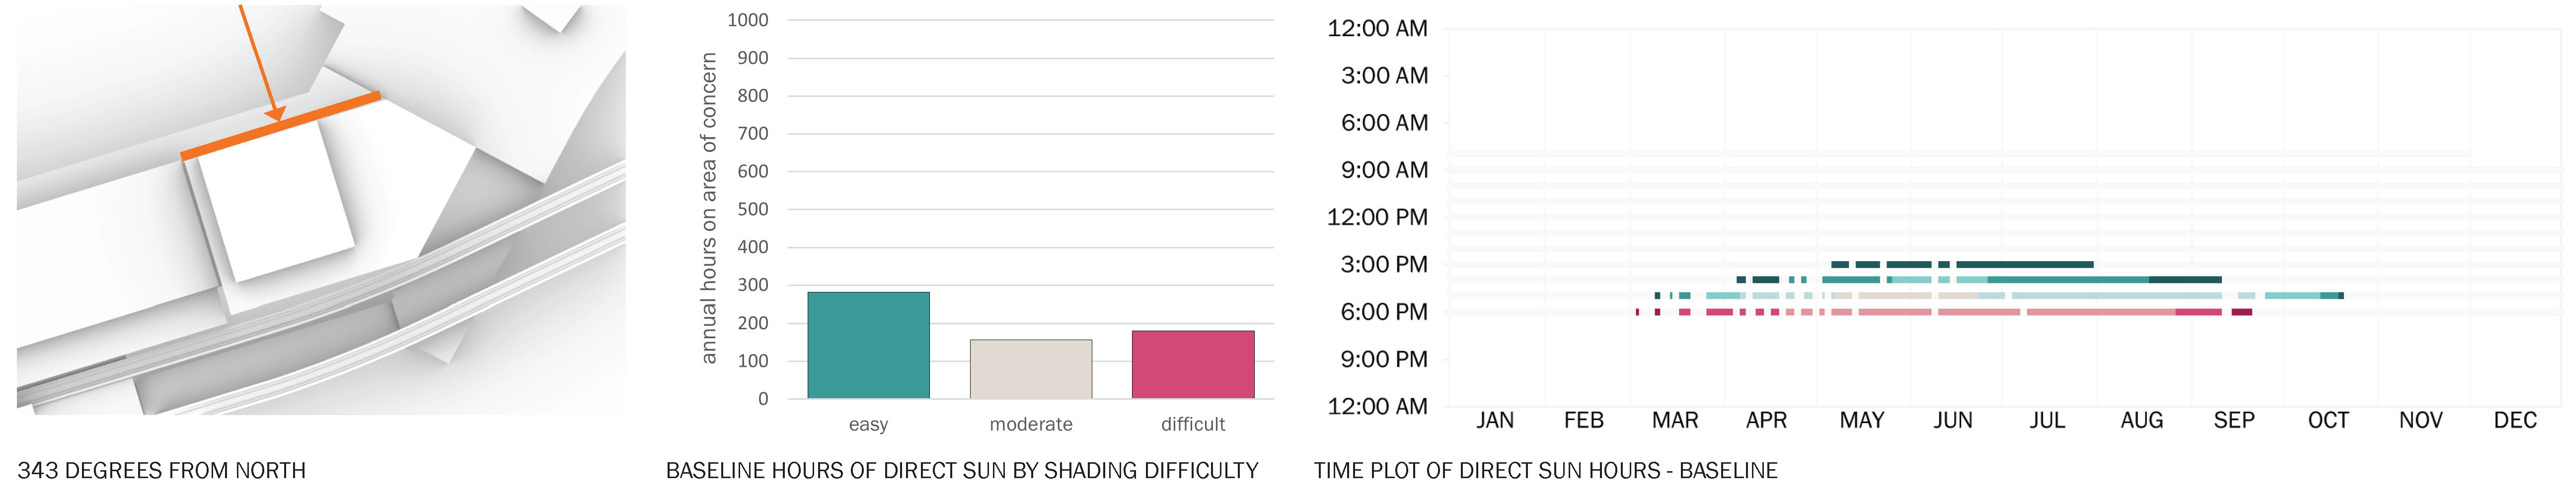Select the JUN month label

click(1953, 420)
